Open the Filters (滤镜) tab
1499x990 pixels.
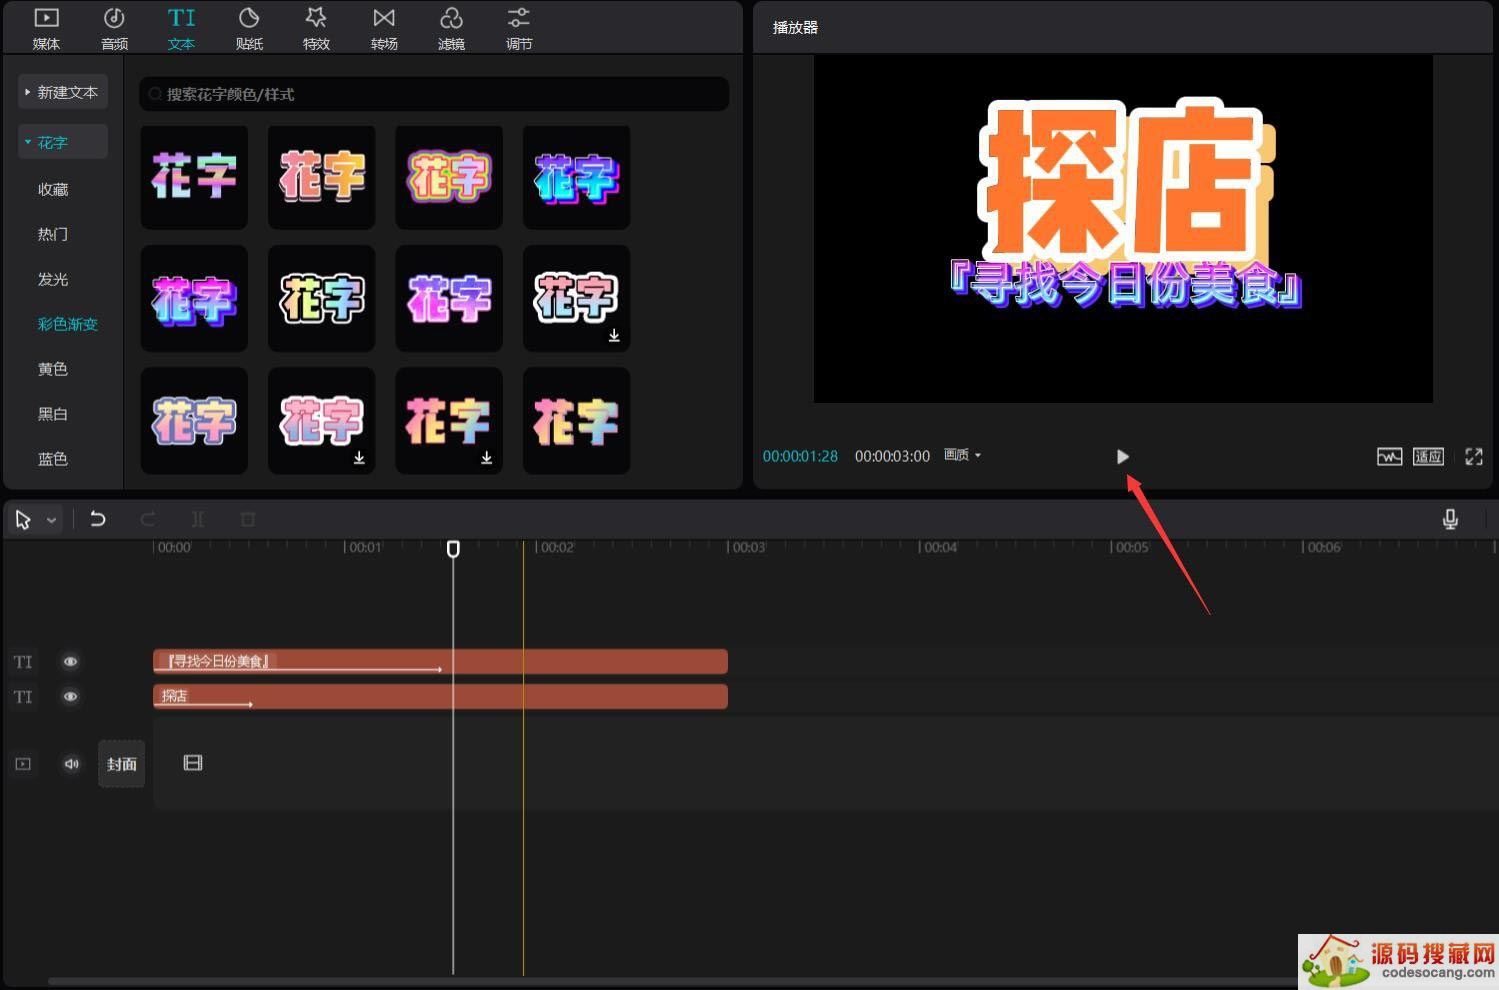[451, 28]
